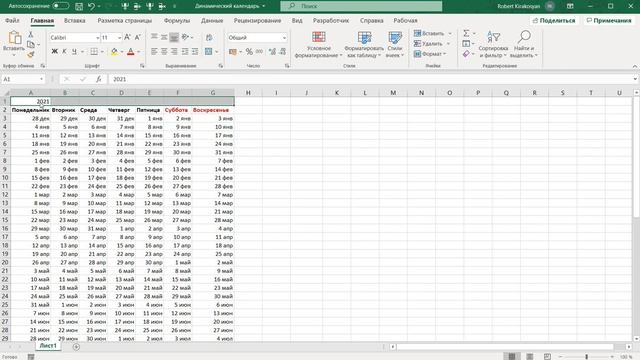Click AutoSum sigma icon
The image size is (640, 360).
(466, 33)
